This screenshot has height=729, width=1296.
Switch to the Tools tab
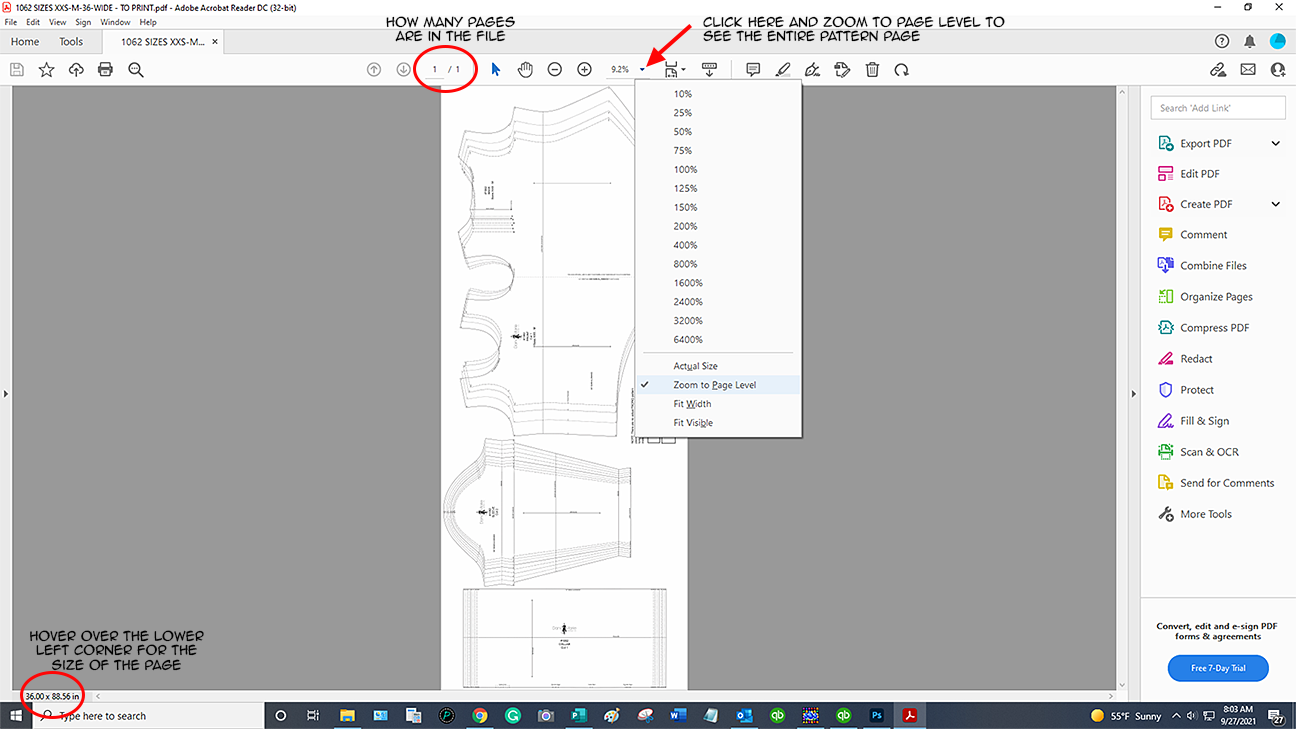71,42
